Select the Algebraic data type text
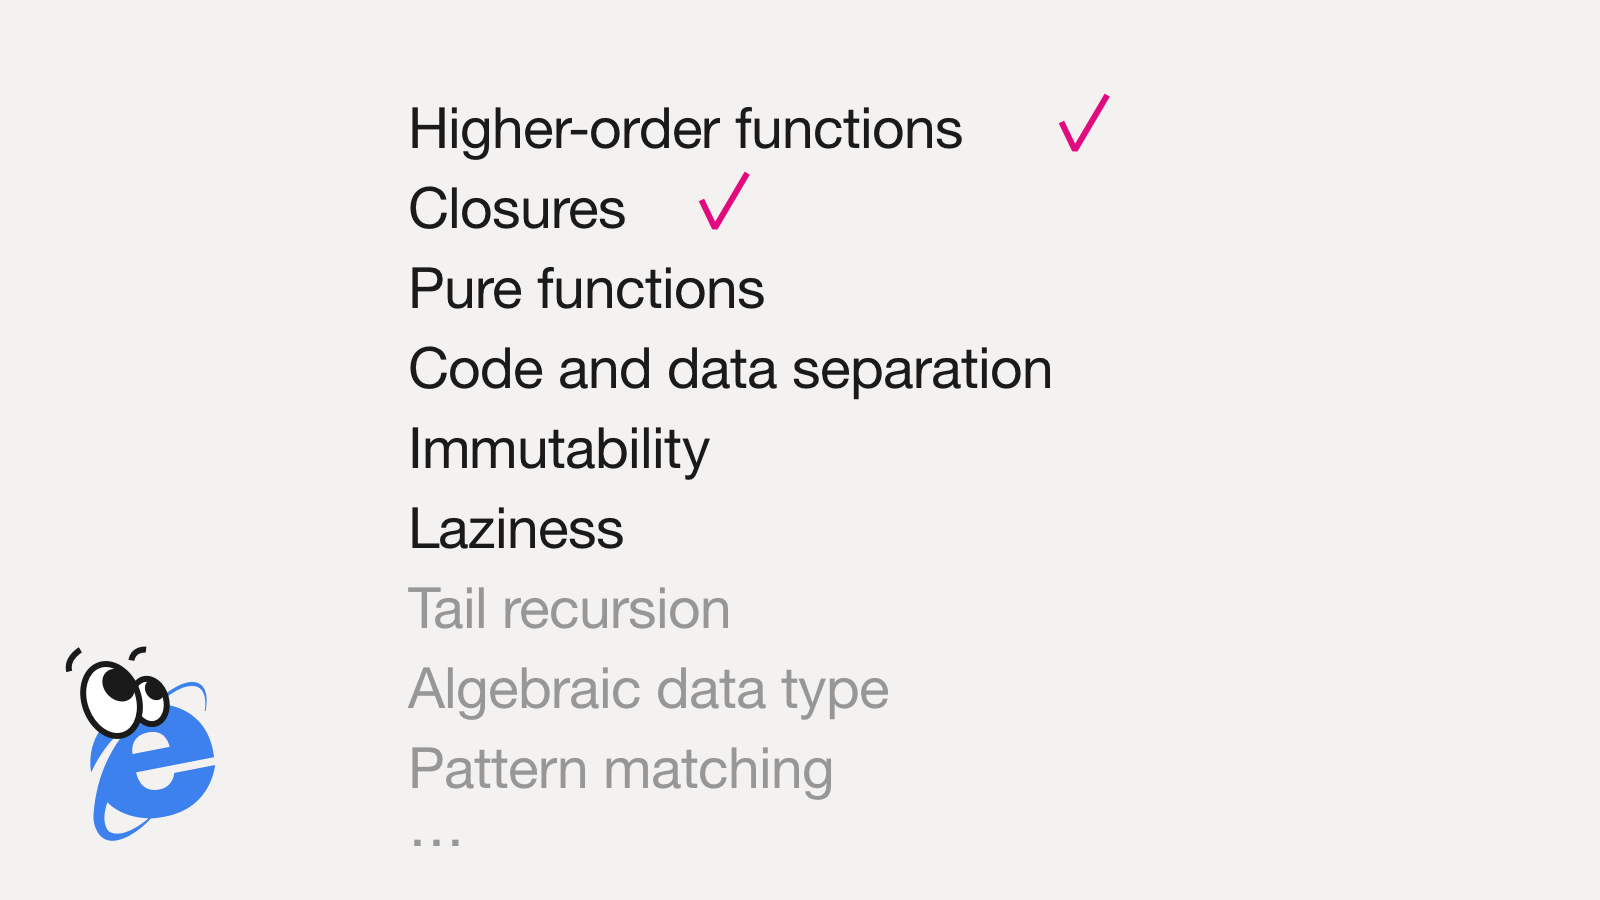The height and width of the screenshot is (900, 1600). [x=649, y=690]
